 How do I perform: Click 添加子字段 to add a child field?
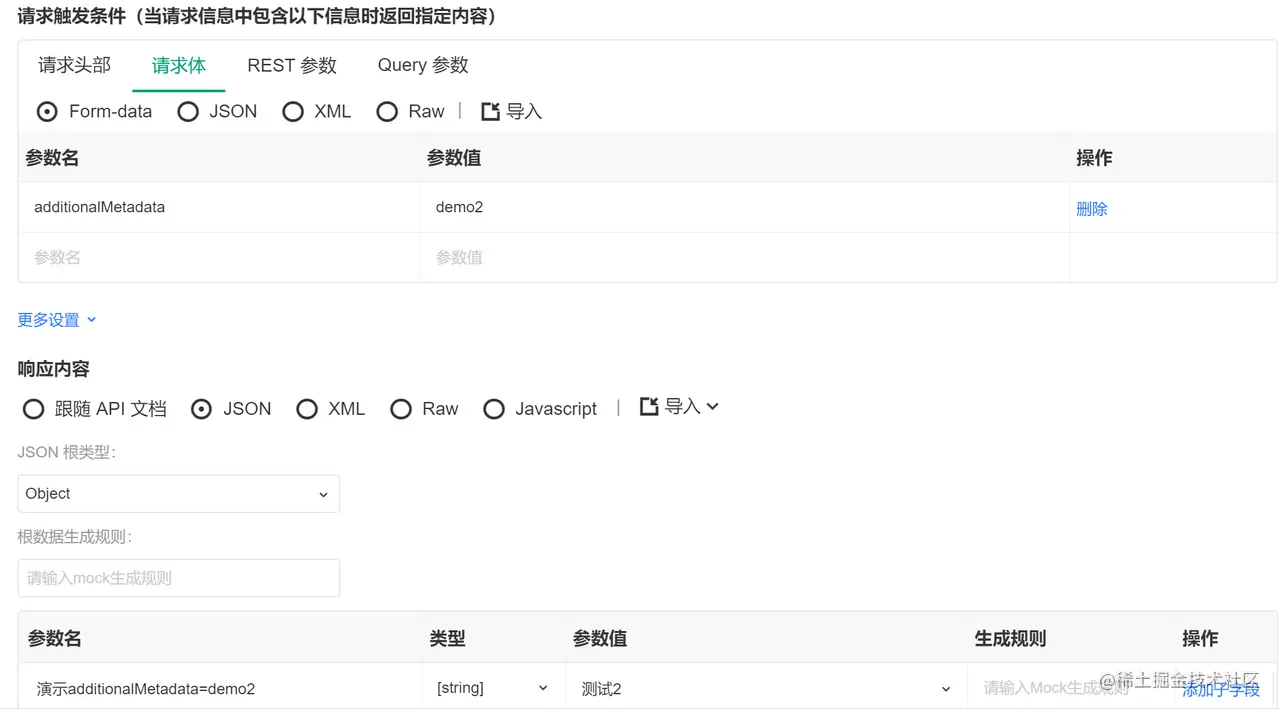pos(1222,689)
